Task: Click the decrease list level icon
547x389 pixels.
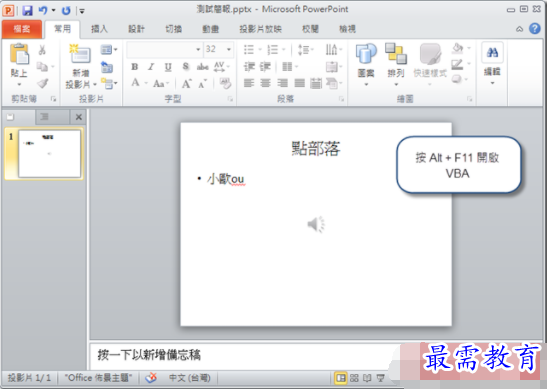Action: 249,67
